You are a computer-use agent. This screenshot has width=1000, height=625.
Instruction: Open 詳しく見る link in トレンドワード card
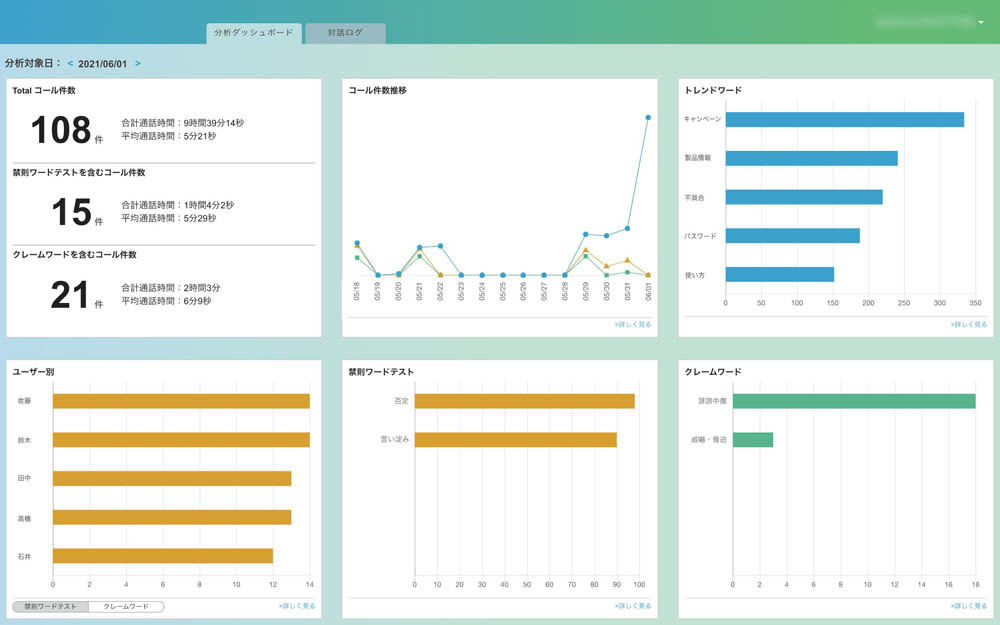[969, 325]
